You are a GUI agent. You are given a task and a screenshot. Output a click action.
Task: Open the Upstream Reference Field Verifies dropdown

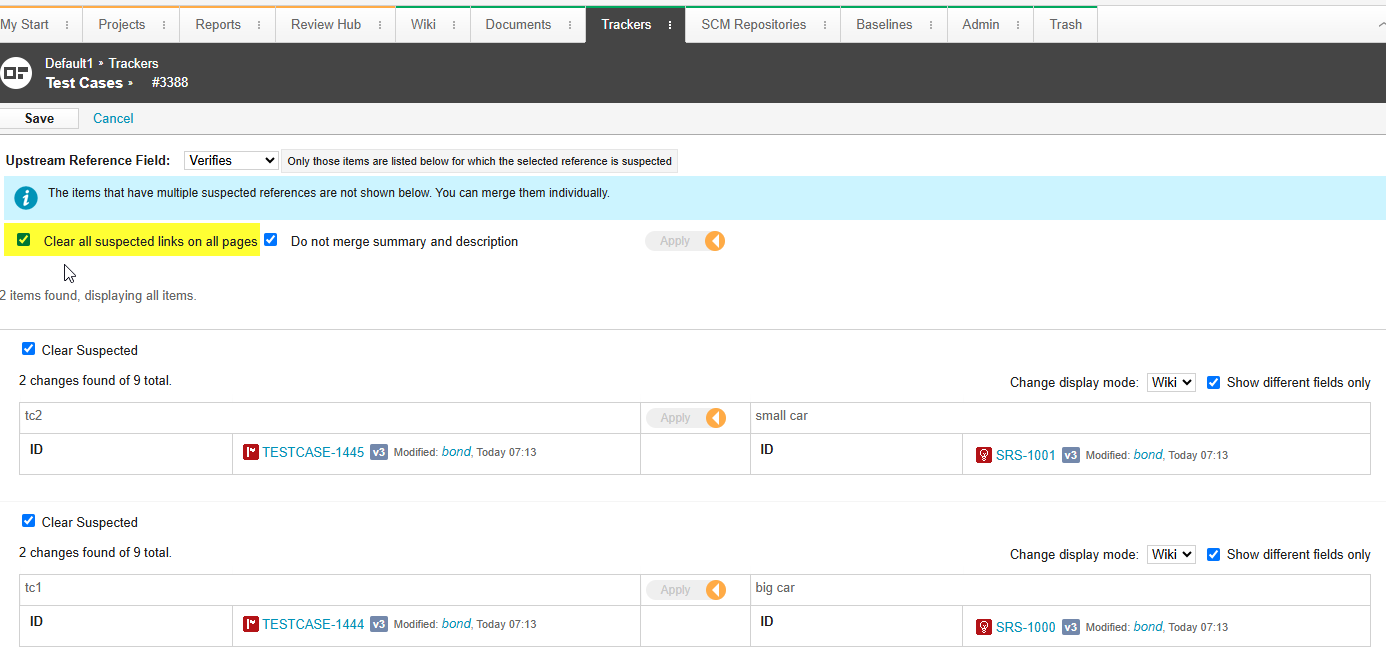point(231,160)
